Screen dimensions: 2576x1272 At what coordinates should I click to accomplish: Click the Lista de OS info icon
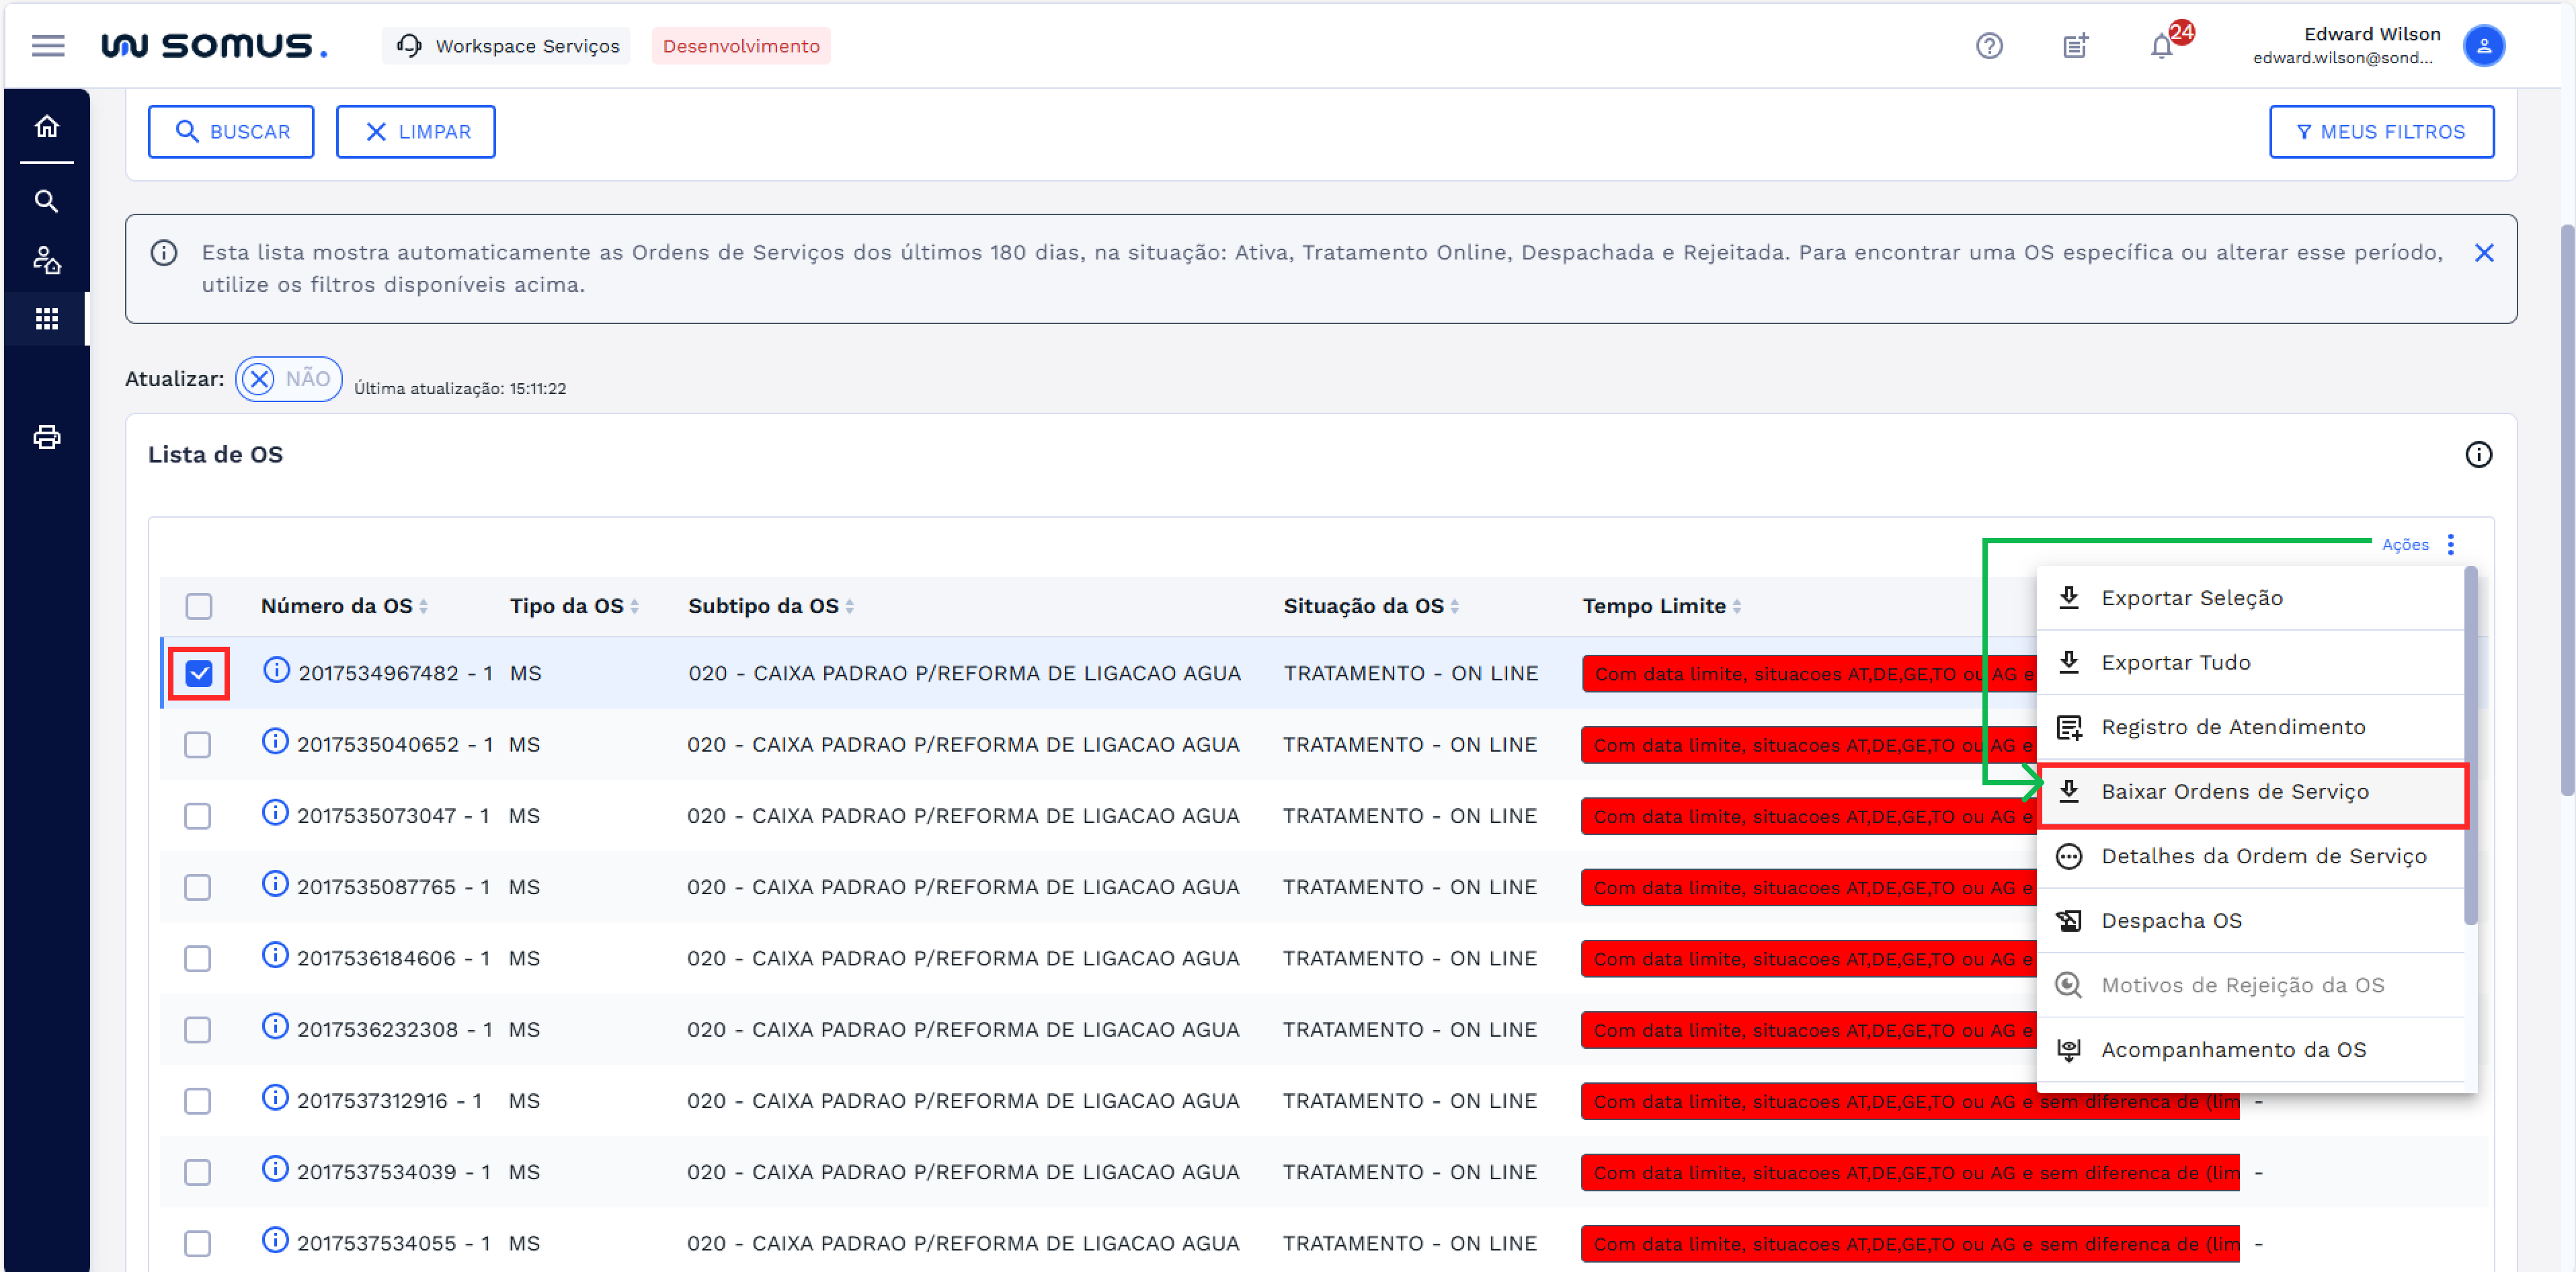point(2478,455)
